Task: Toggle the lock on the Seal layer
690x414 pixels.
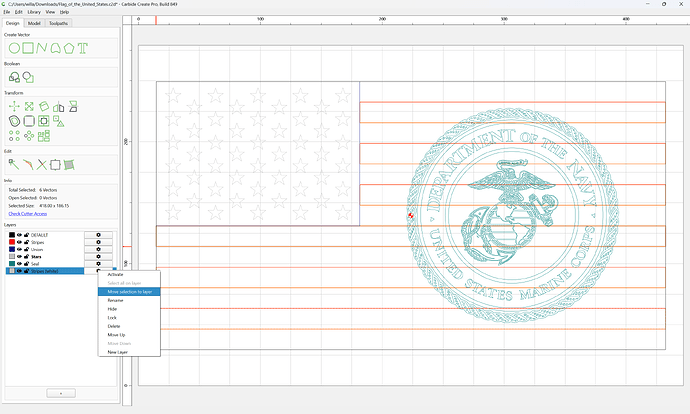Action: 26,264
